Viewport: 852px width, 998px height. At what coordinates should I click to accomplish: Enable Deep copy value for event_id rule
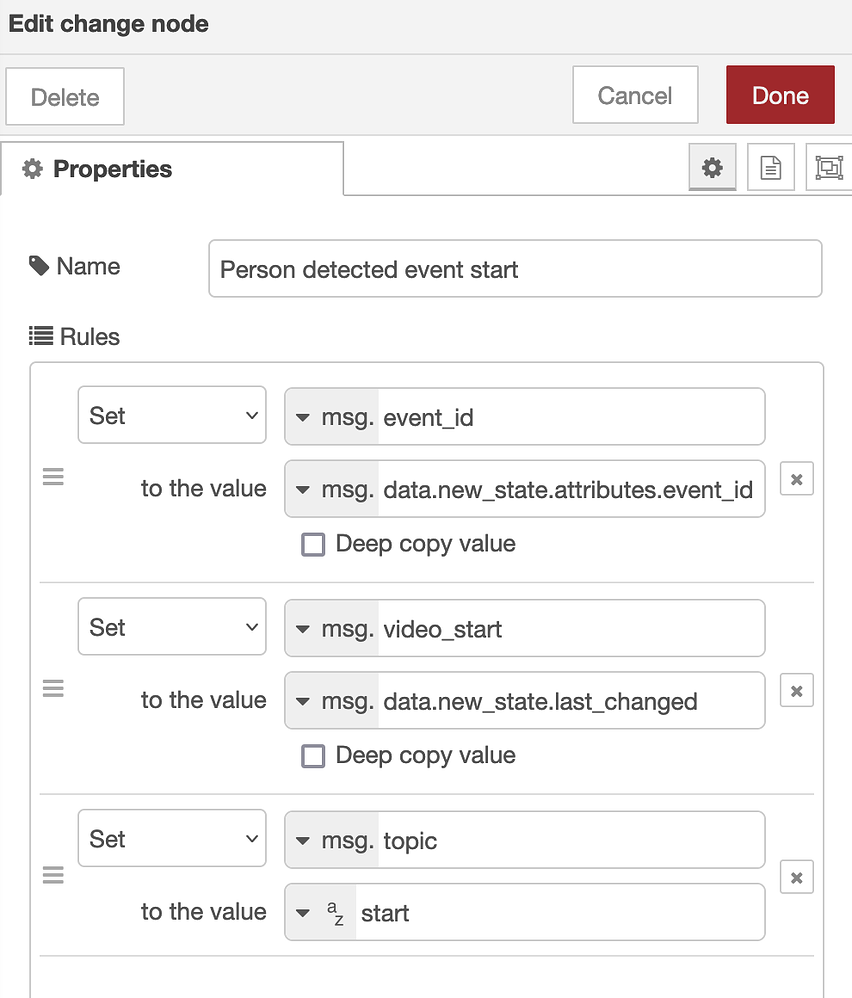coord(314,544)
